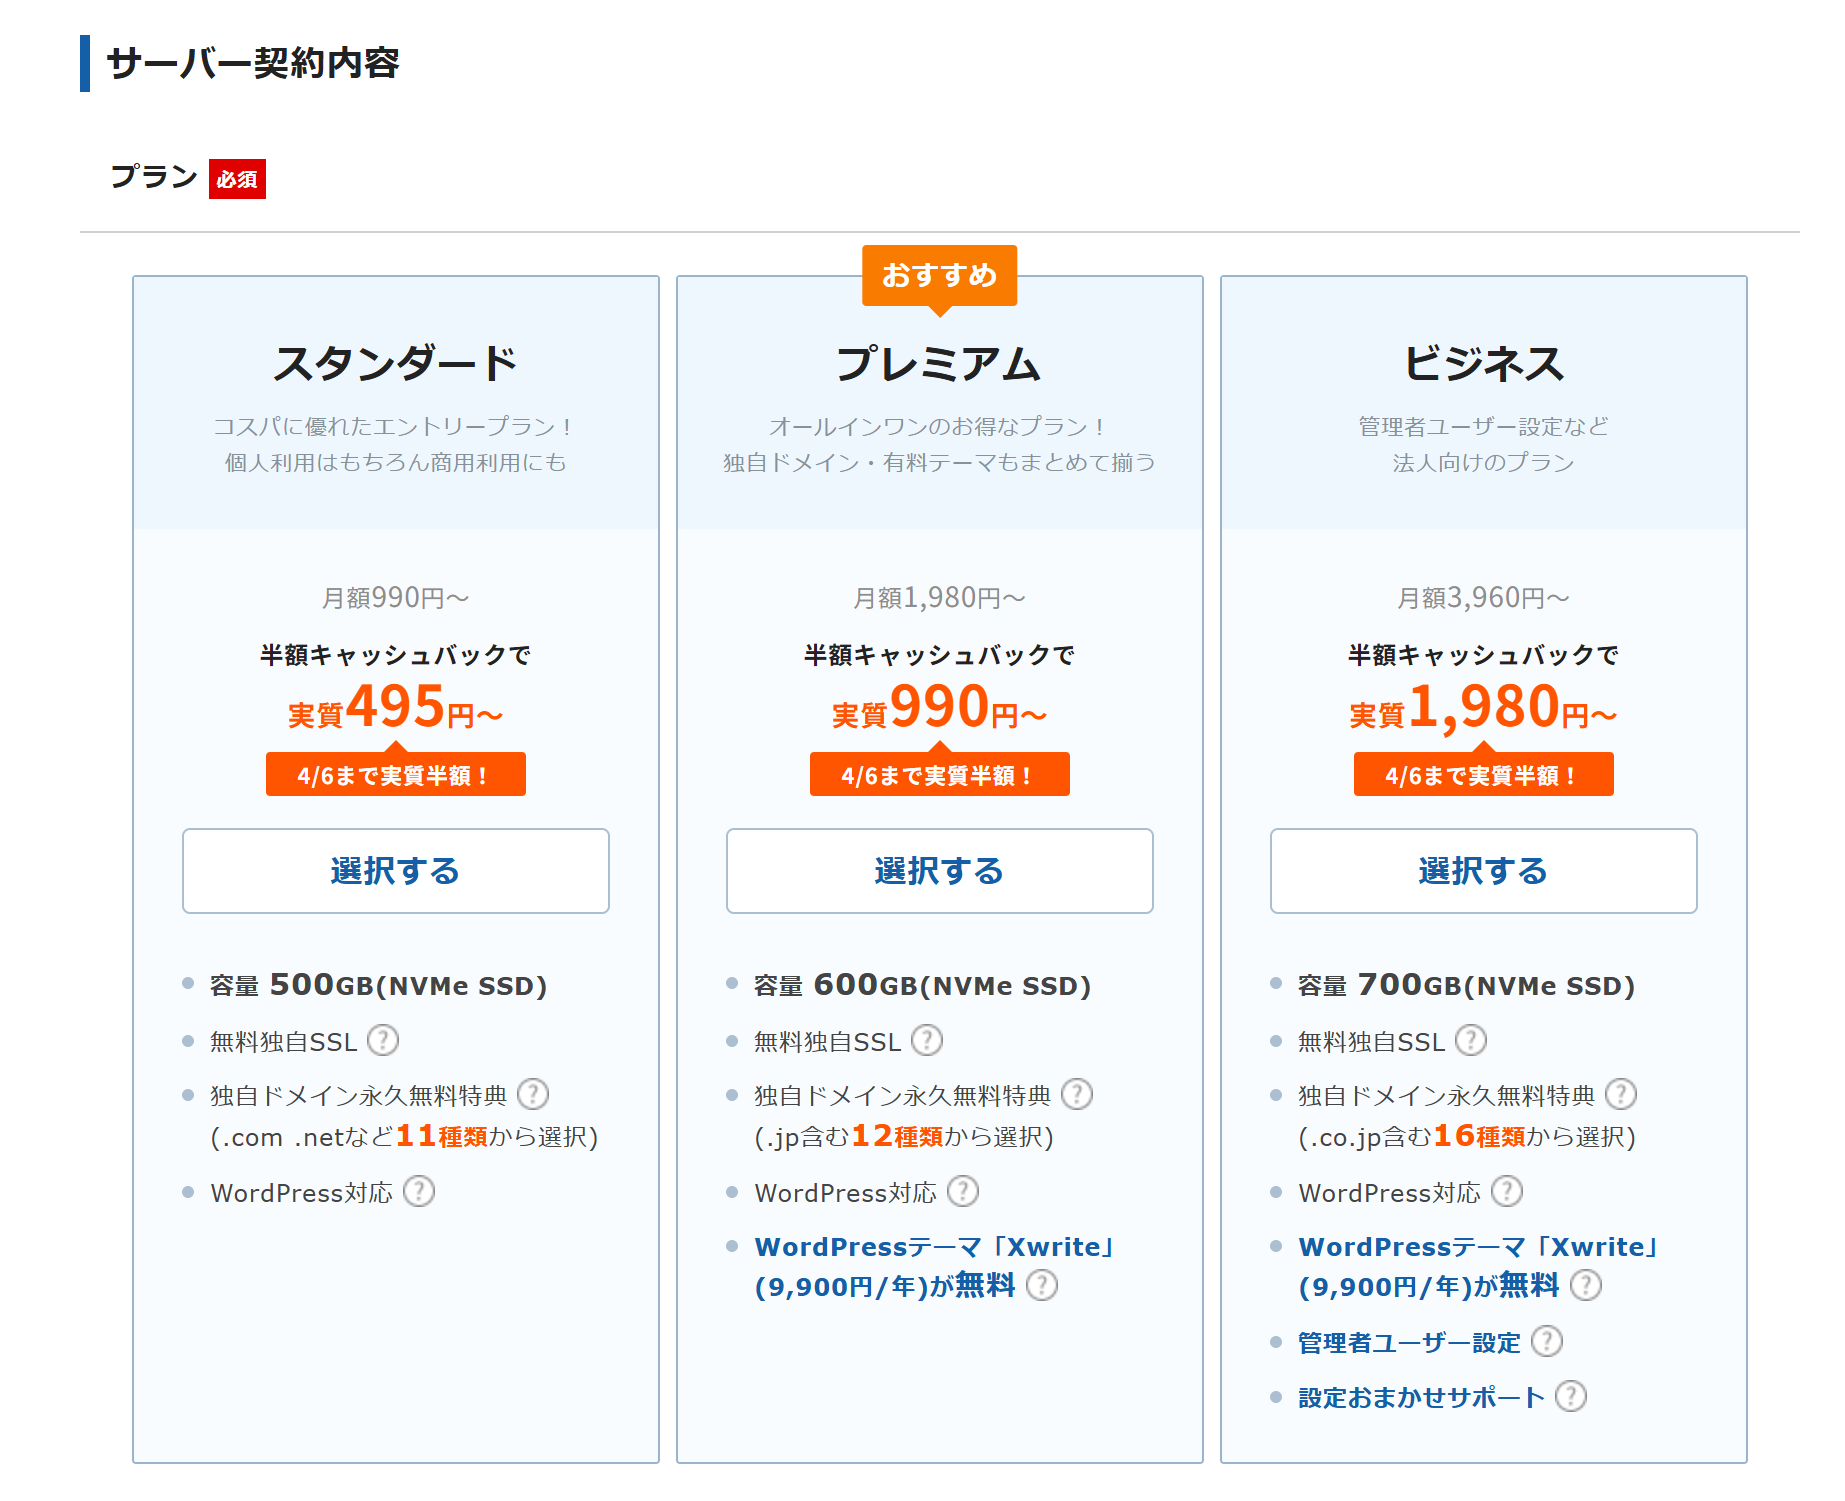The height and width of the screenshot is (1501, 1845).
Task: Open help icon for ビジネス 無料独自SSL
Action: tap(1471, 1041)
